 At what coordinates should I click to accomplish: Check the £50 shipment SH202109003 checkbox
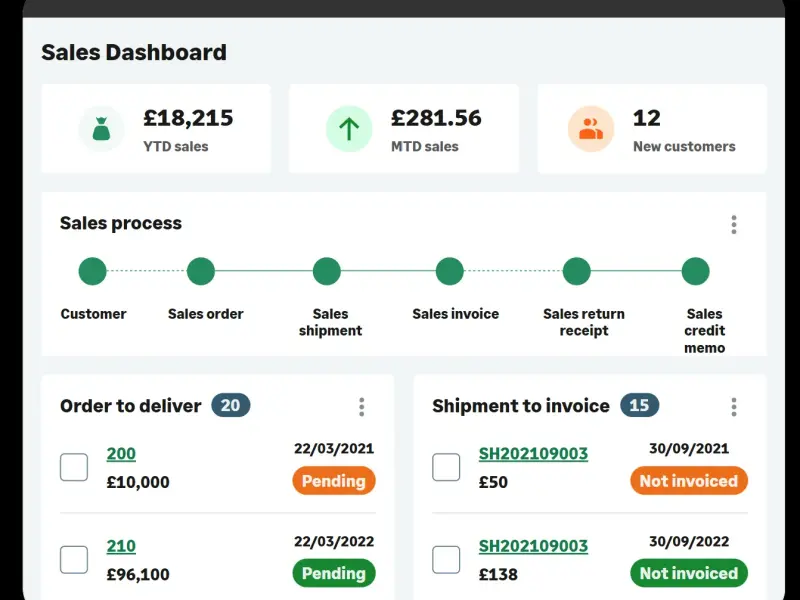(x=446, y=467)
